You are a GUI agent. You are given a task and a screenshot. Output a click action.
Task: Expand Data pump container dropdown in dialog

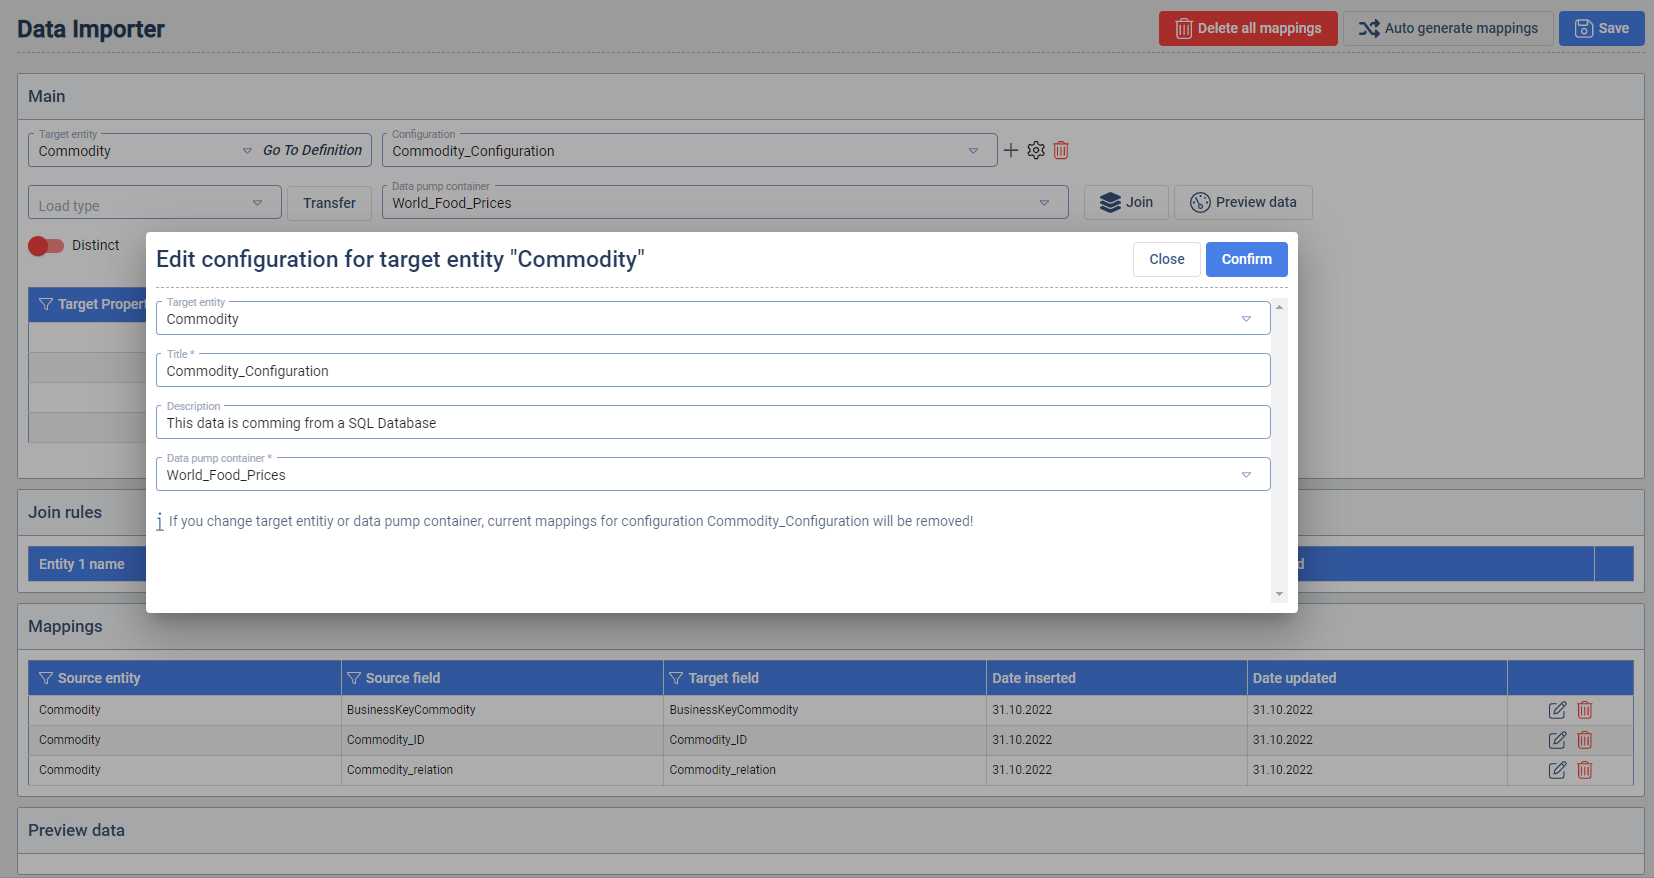tap(1246, 475)
